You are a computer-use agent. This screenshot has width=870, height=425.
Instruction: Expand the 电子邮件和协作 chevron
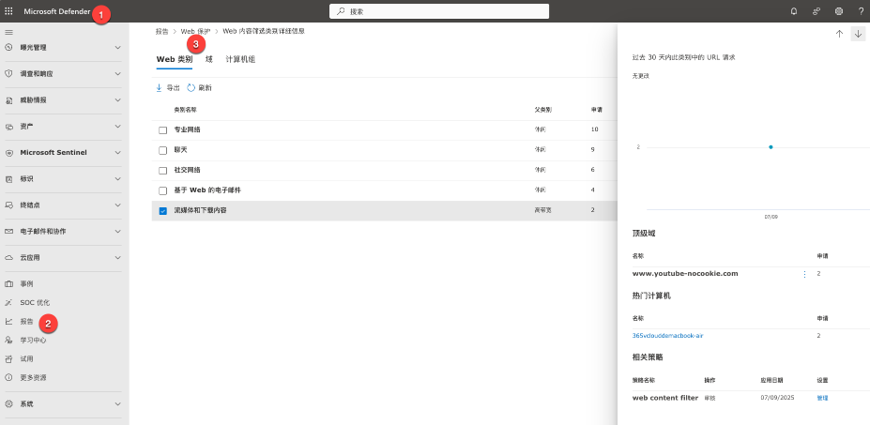(x=118, y=231)
